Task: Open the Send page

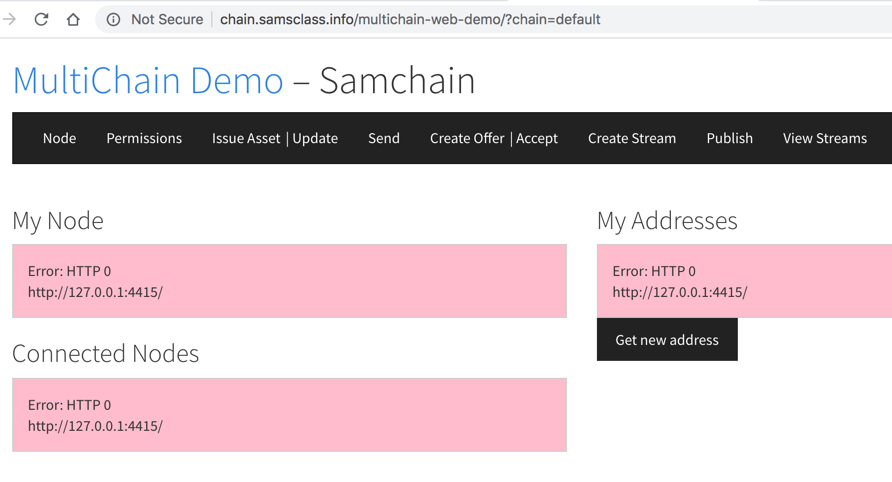Action: tap(384, 138)
